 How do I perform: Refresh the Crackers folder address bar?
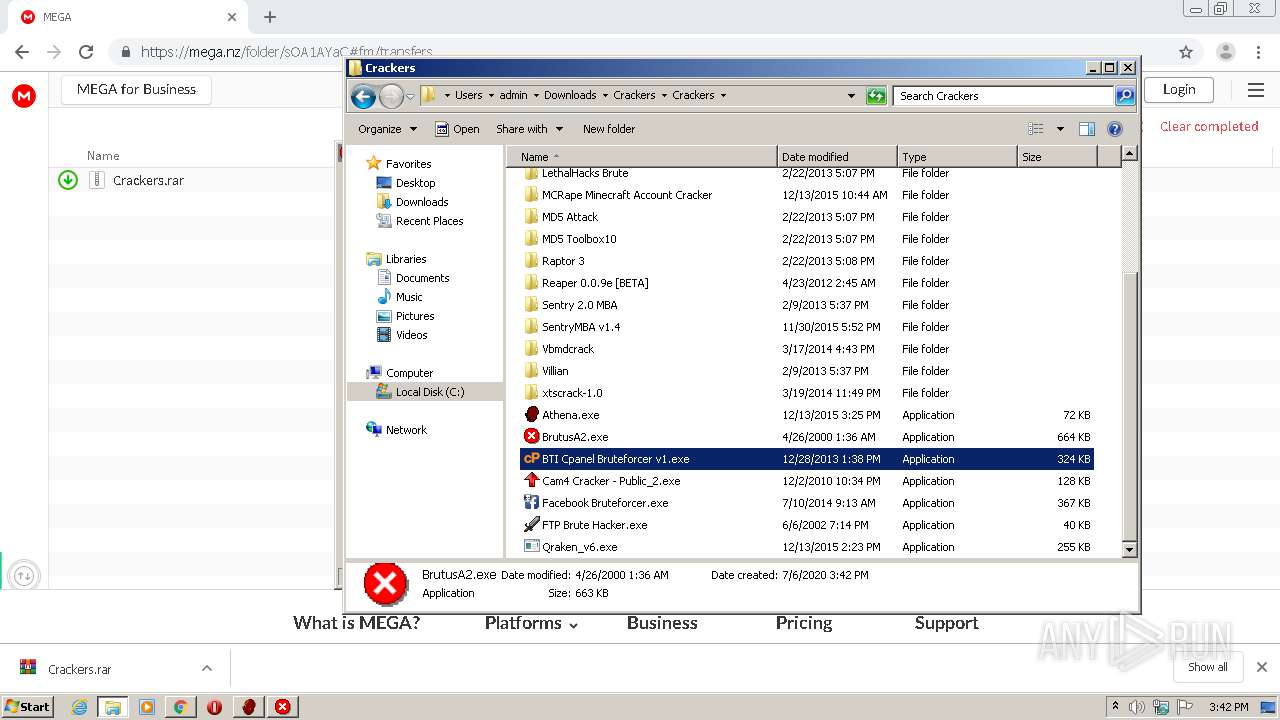[x=876, y=96]
